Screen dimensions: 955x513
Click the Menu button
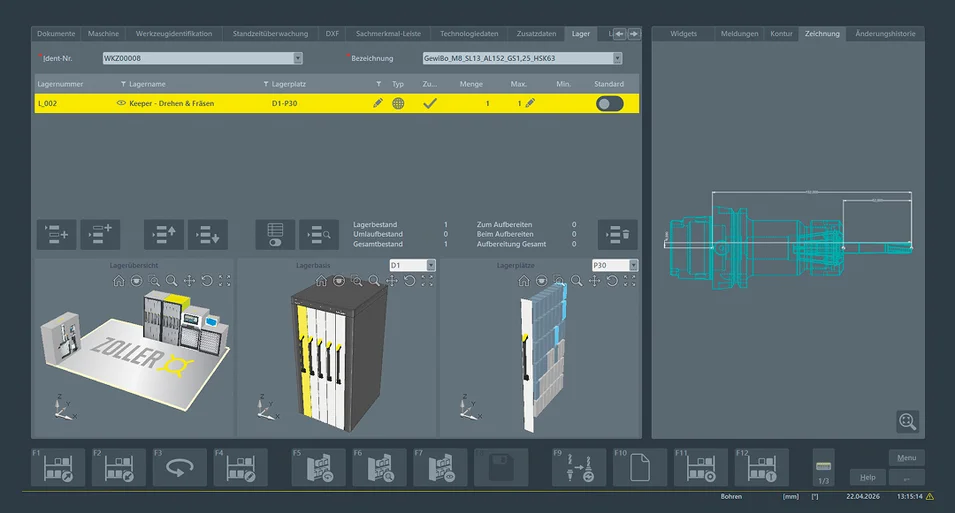[x=906, y=458]
